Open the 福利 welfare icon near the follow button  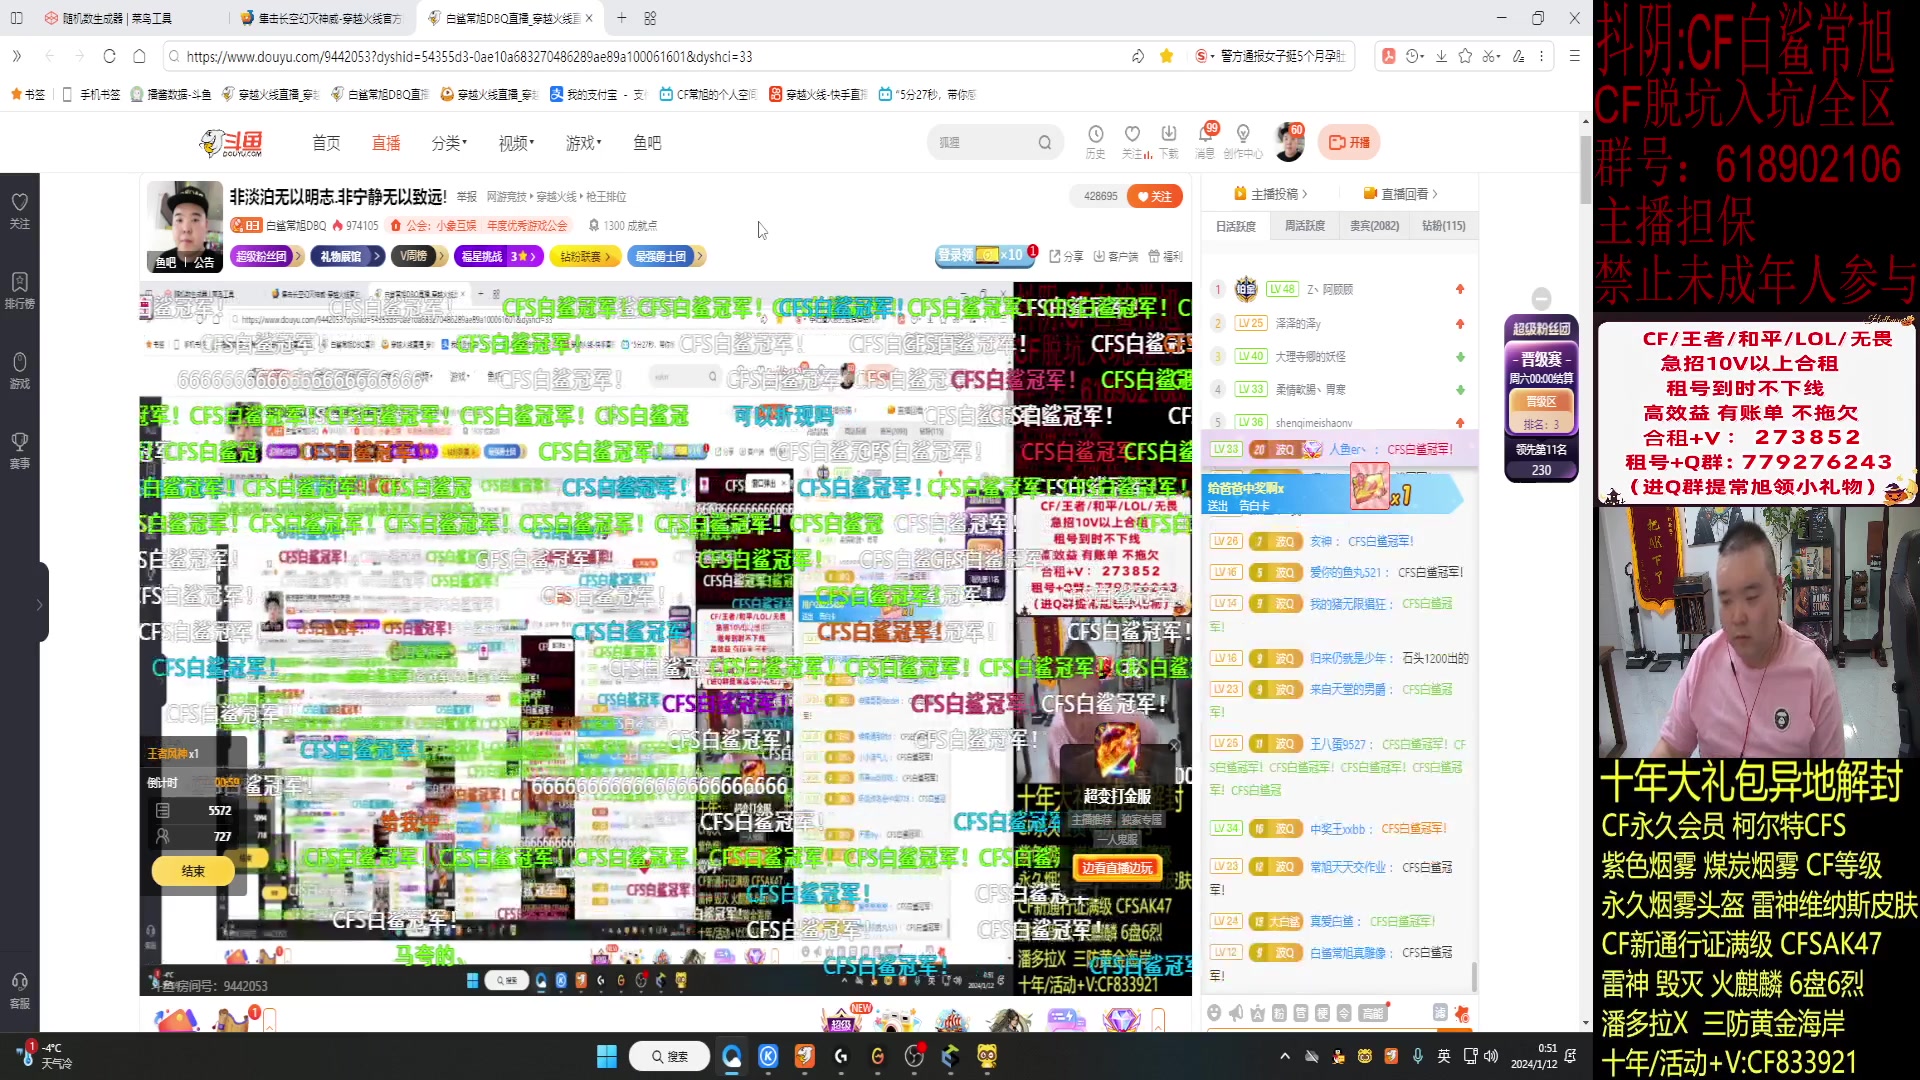1165,256
